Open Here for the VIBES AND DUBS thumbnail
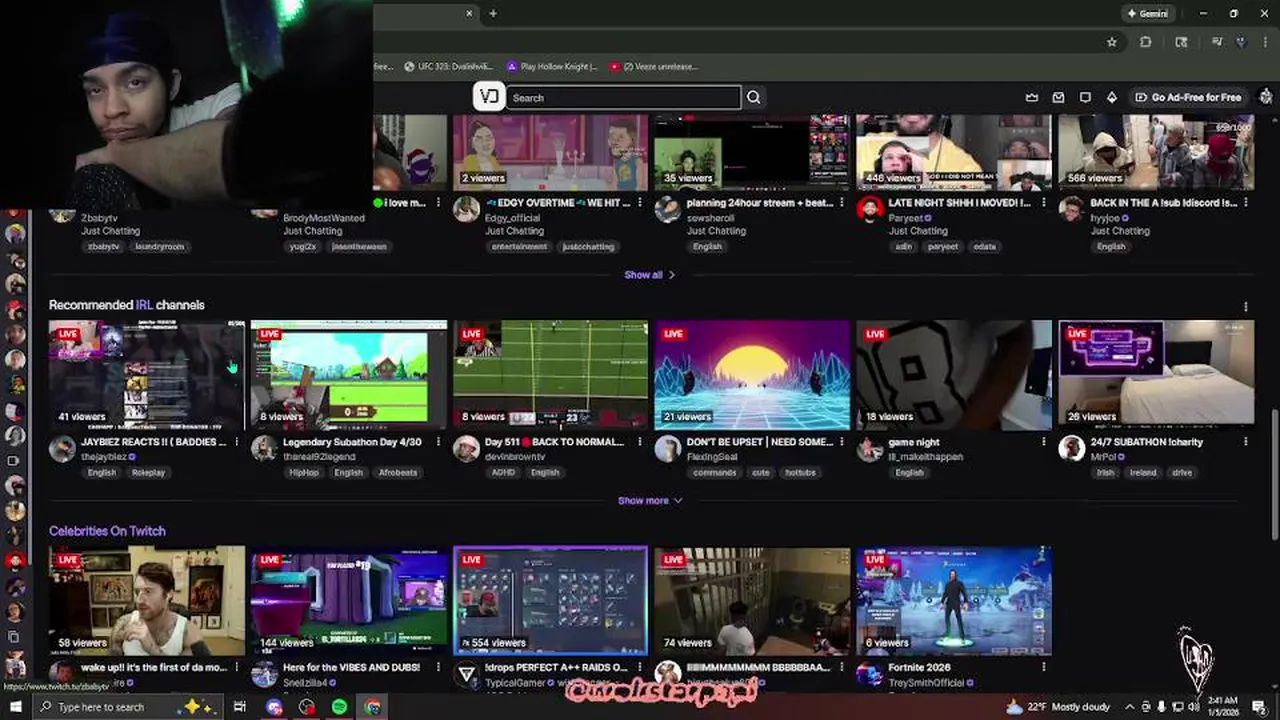The width and height of the screenshot is (1280, 720). [x=349, y=600]
